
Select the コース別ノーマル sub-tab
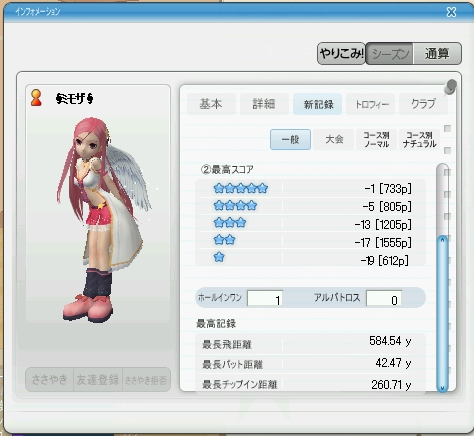pyautogui.click(x=376, y=139)
